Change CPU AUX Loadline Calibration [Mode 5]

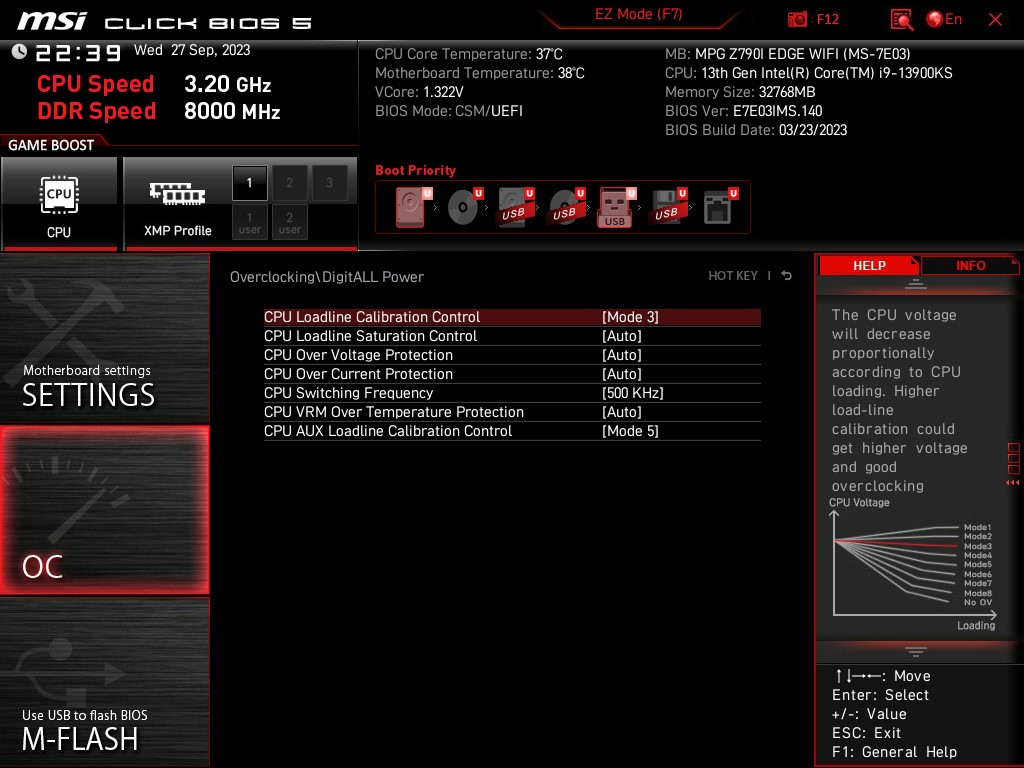(630, 431)
